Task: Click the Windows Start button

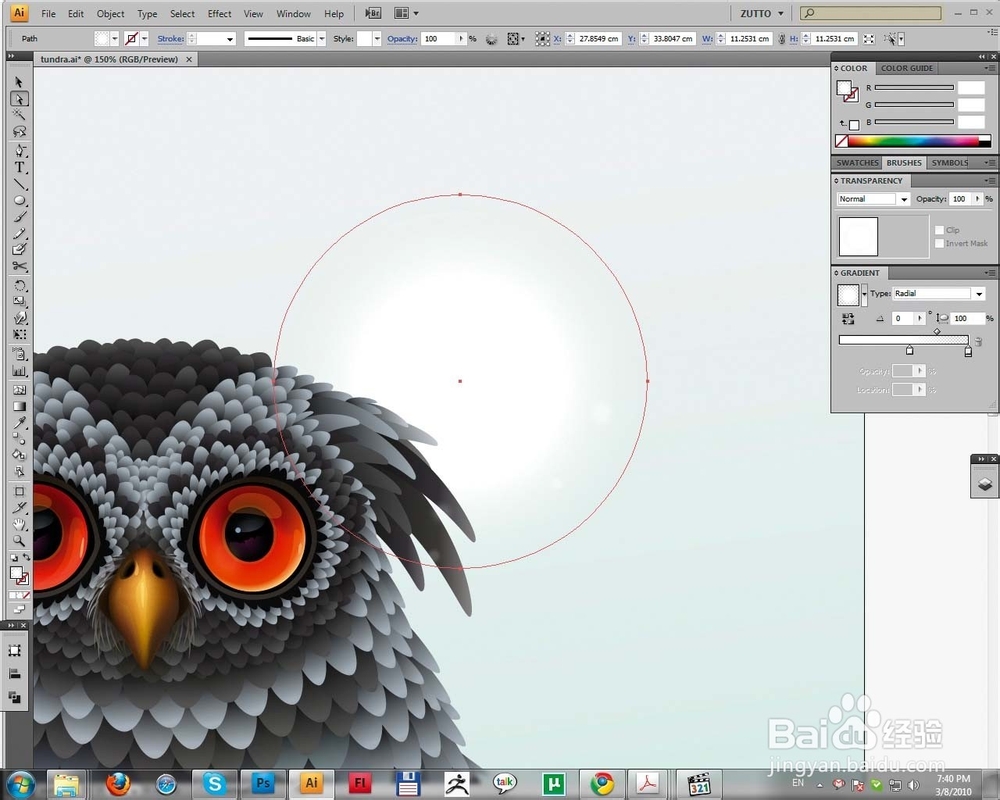Action: coord(21,784)
